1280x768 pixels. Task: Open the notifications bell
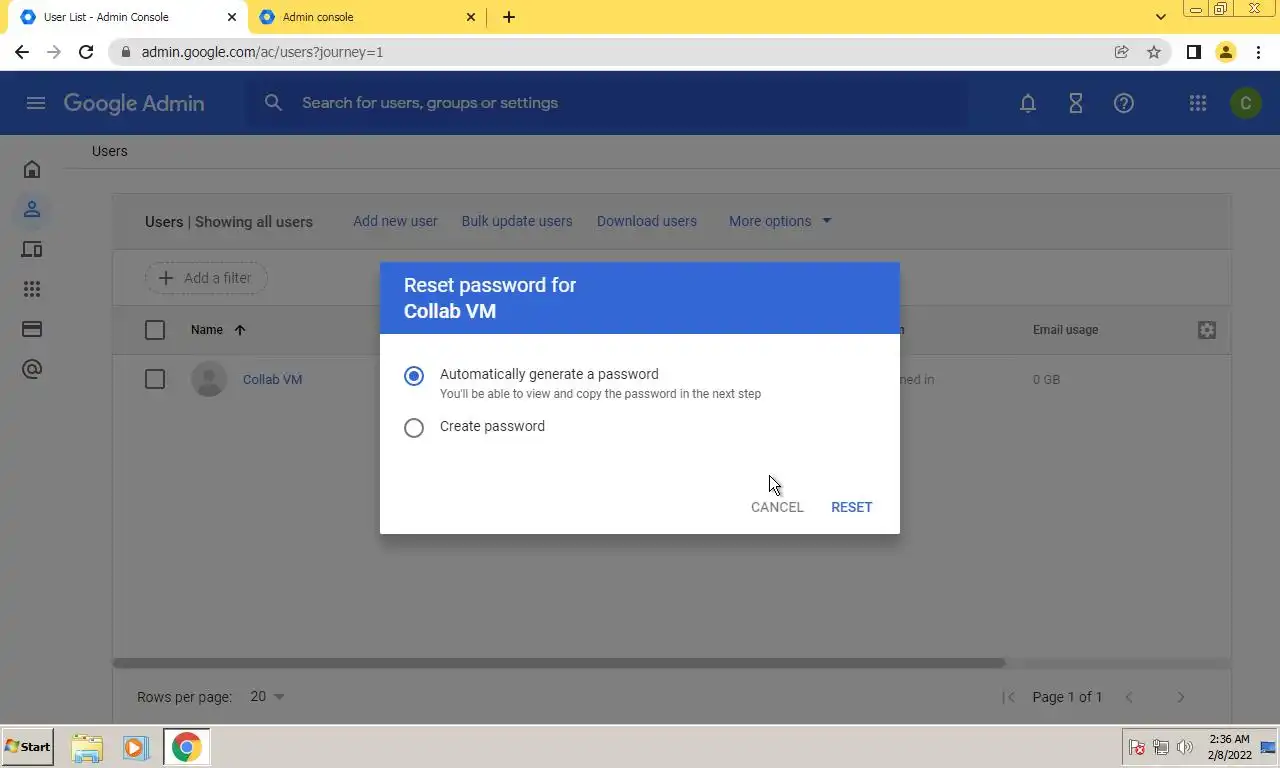coord(1028,103)
